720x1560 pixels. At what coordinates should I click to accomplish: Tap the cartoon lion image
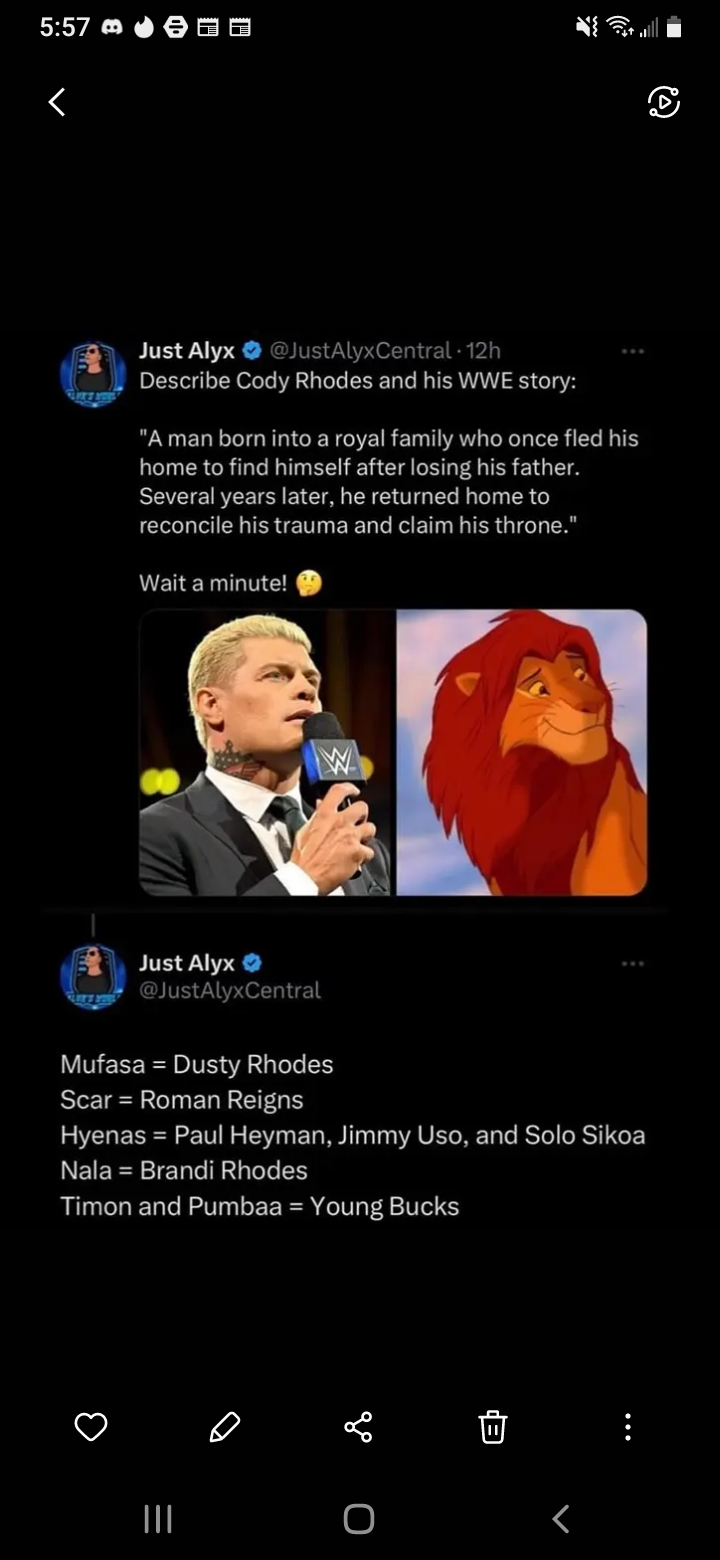pyautogui.click(x=522, y=752)
